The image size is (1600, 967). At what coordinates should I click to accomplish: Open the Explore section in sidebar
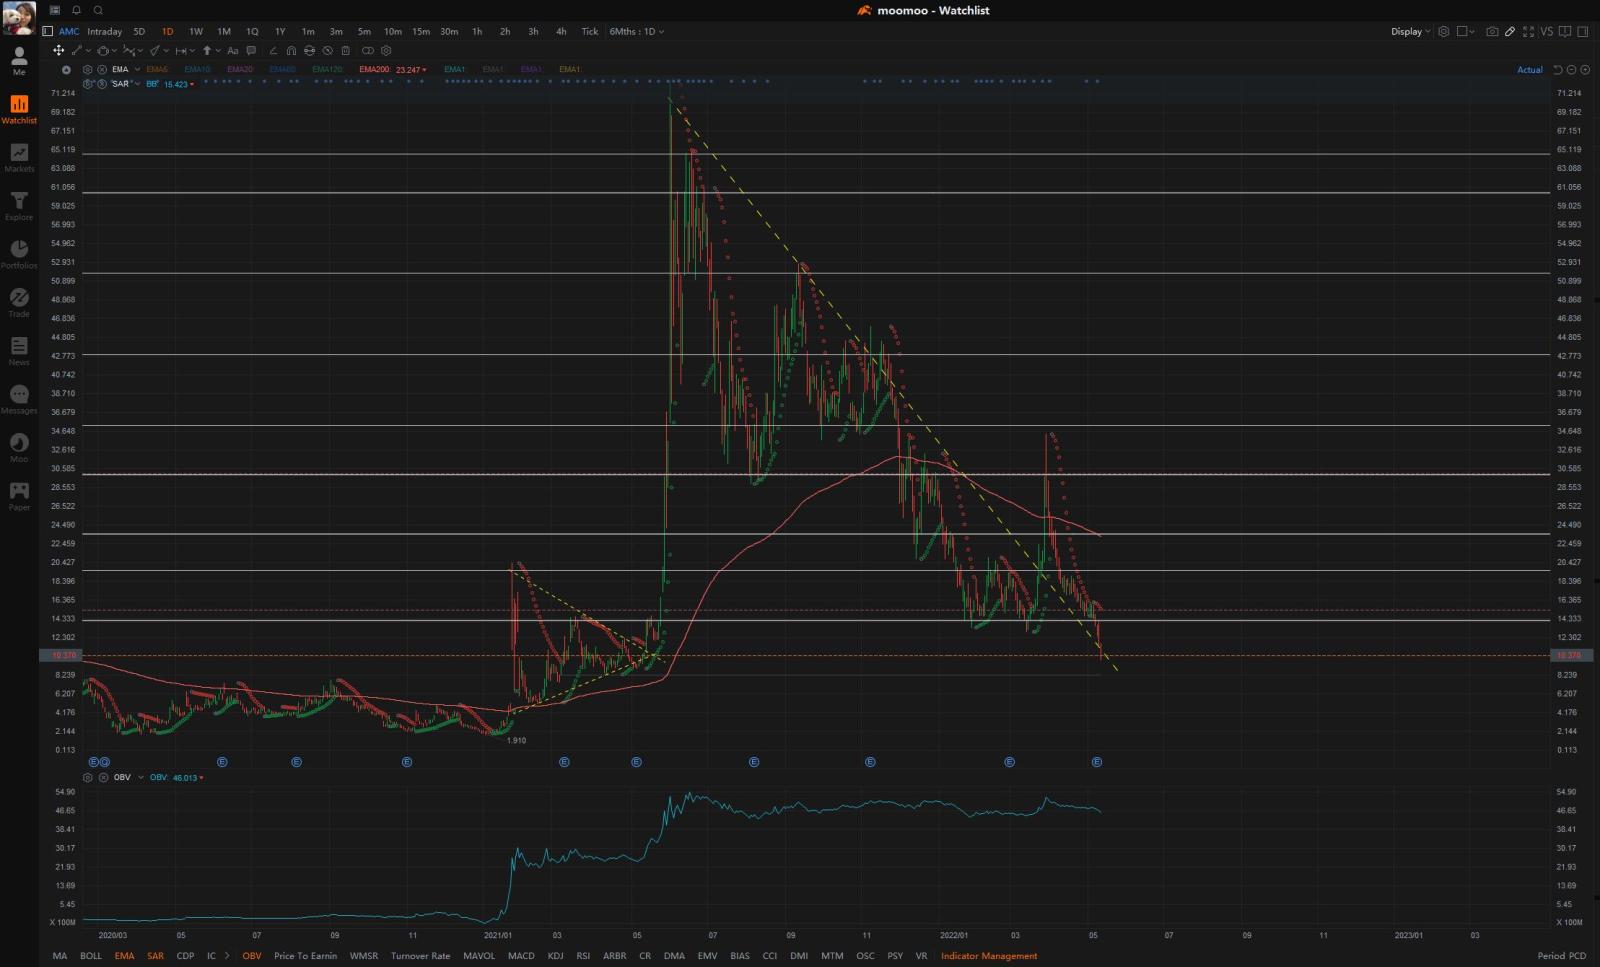click(x=19, y=206)
